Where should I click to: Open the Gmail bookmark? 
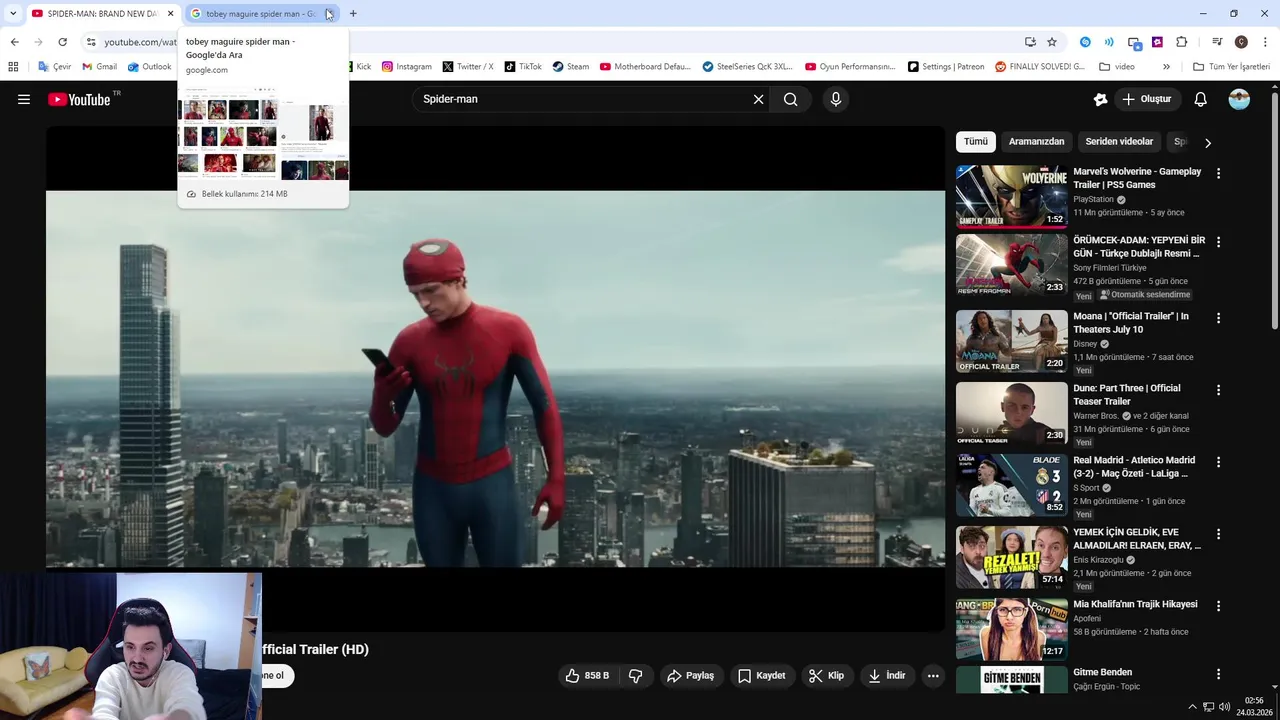(x=99, y=67)
